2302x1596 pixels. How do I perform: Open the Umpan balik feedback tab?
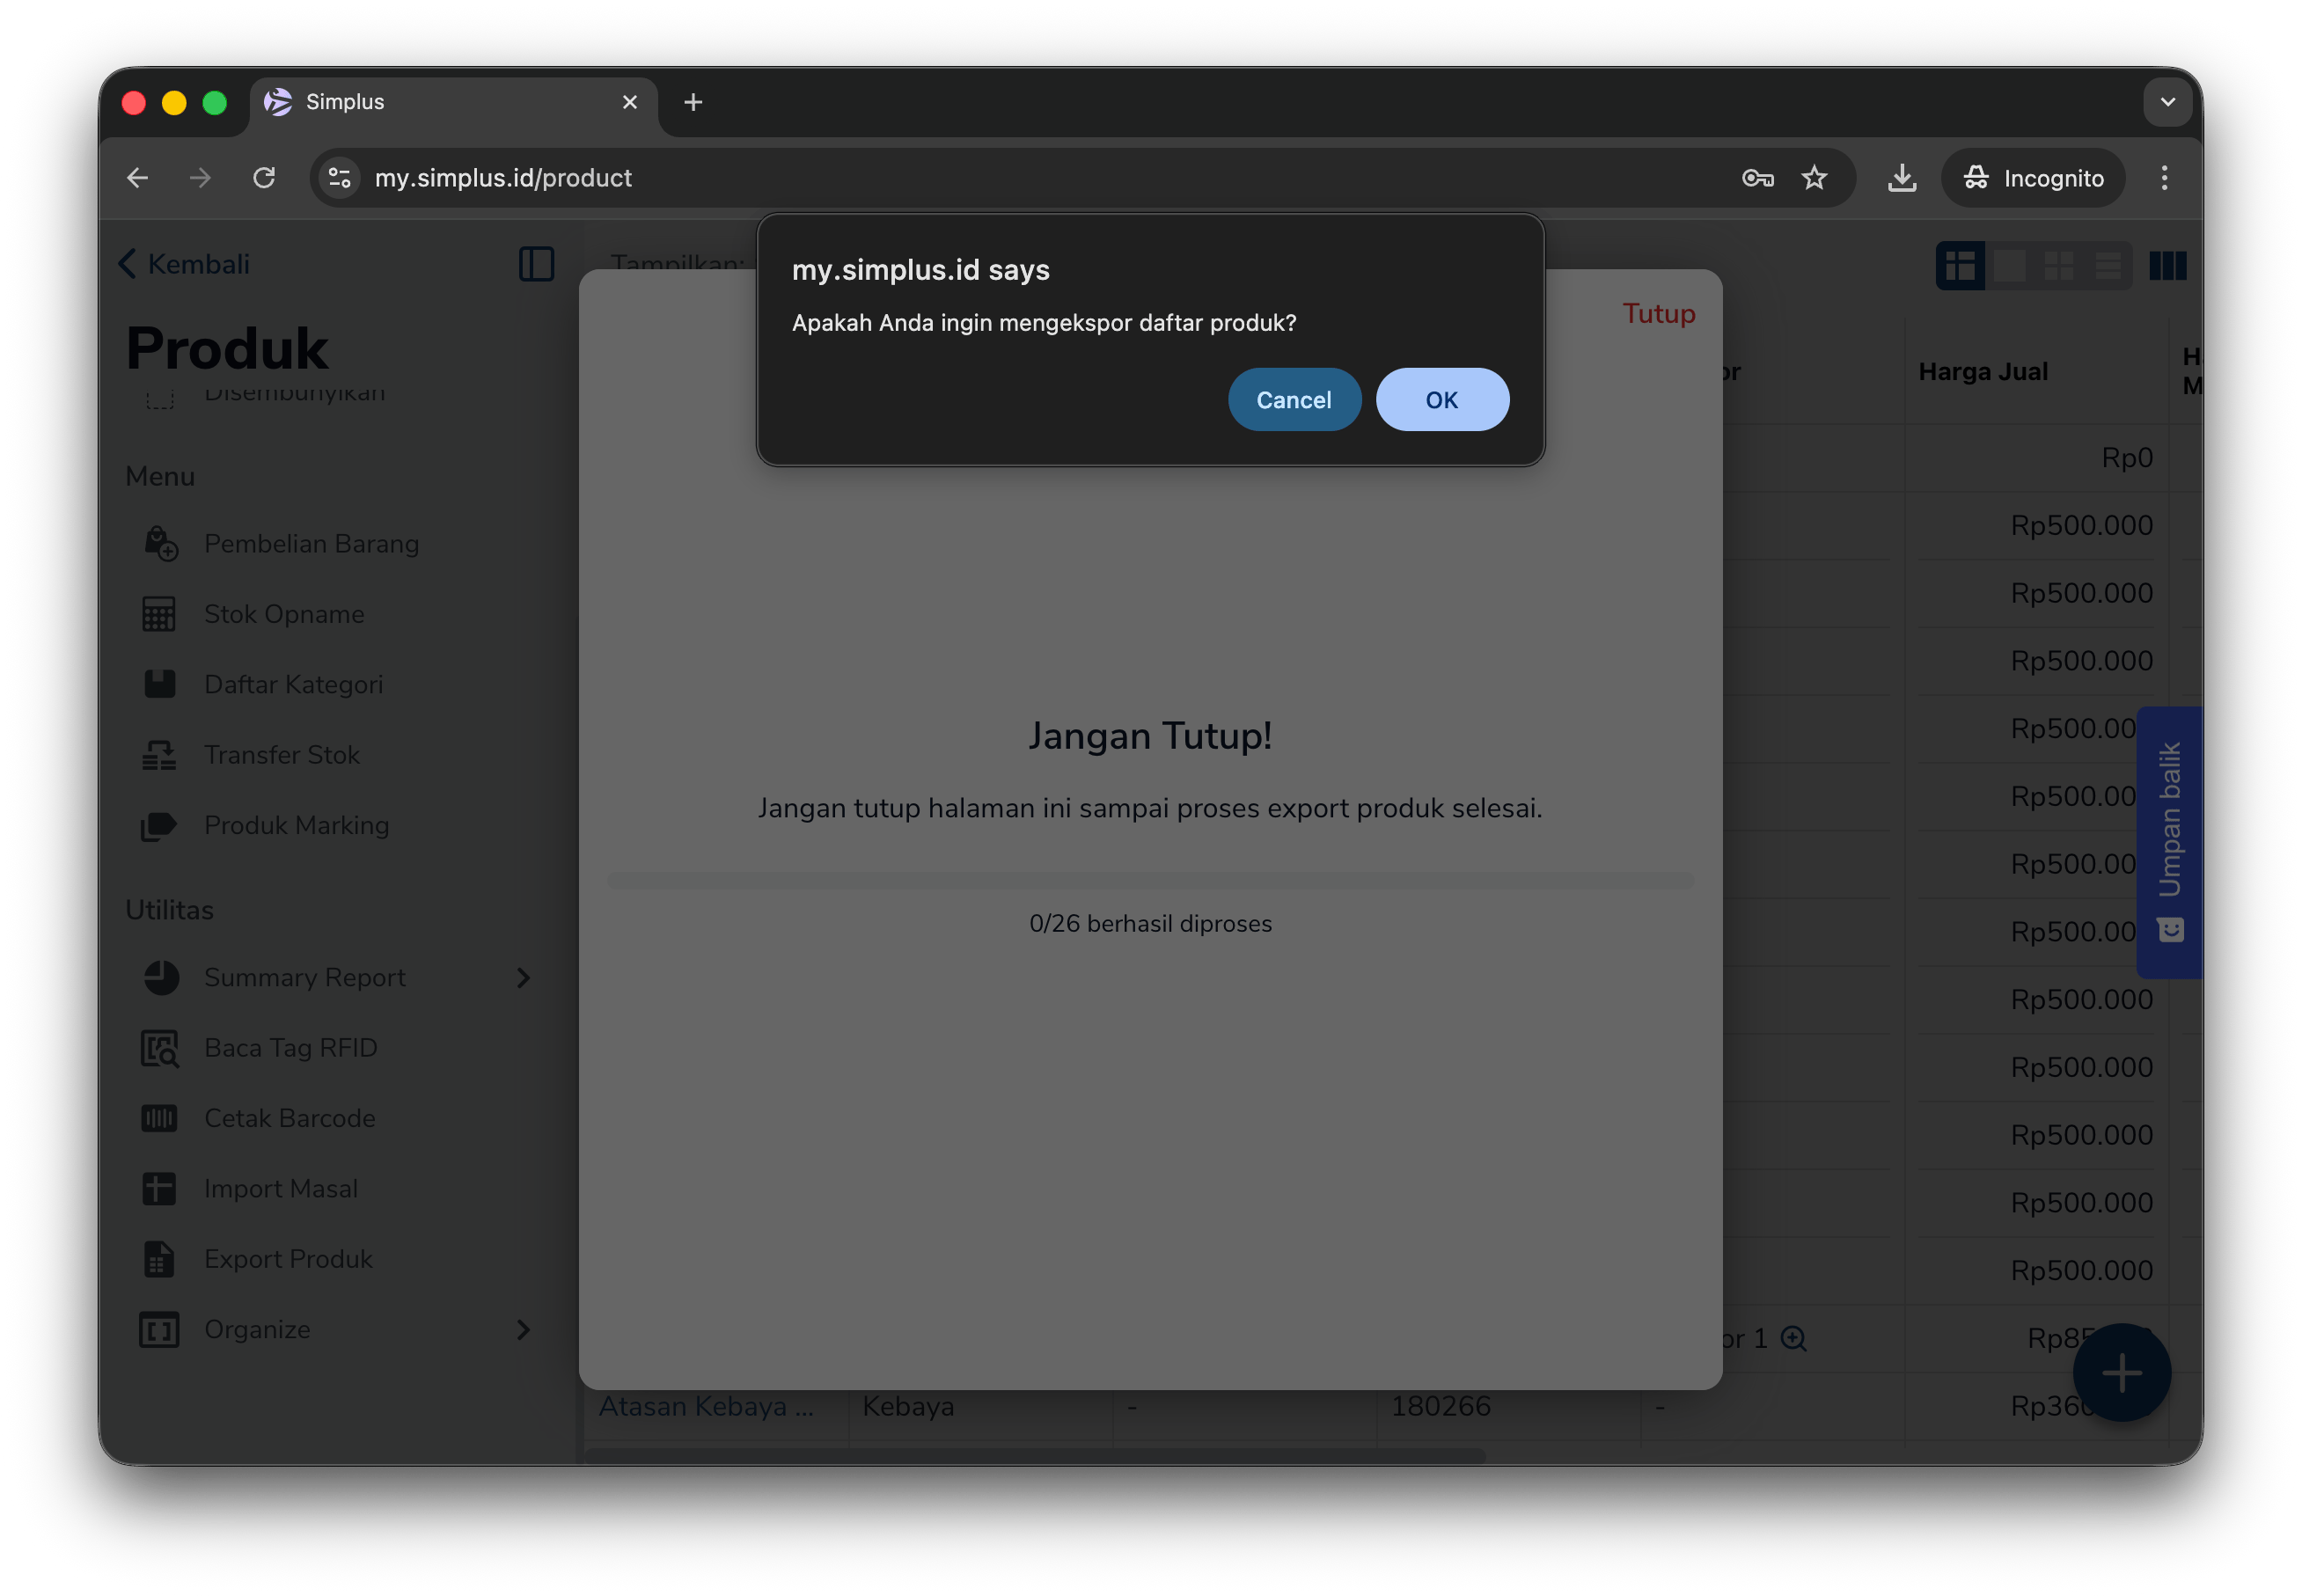[2168, 842]
